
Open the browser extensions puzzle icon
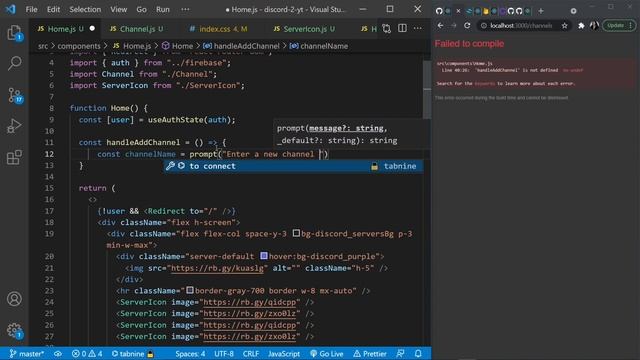pos(581,26)
